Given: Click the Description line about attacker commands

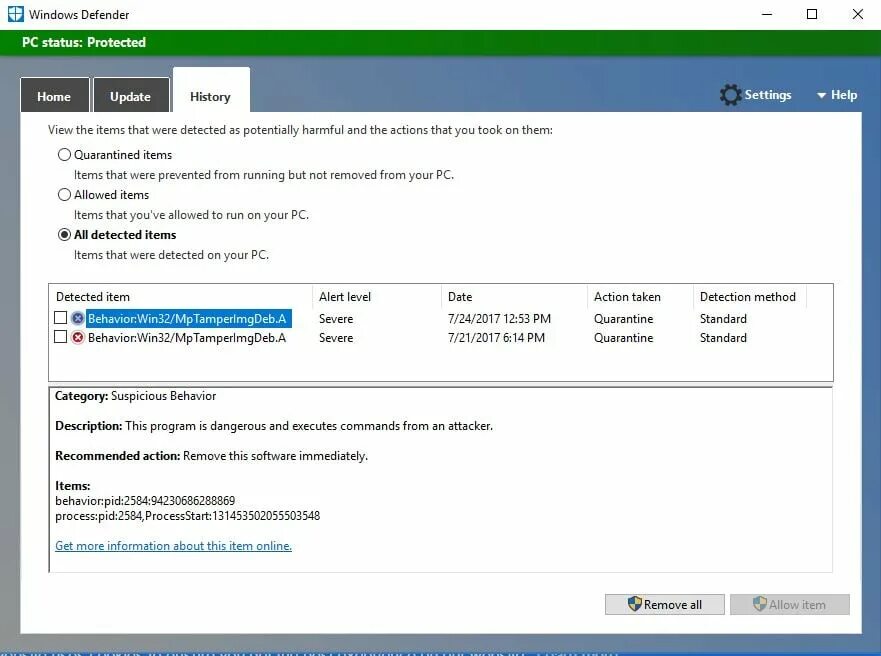Looking at the screenshot, I should coord(274,426).
